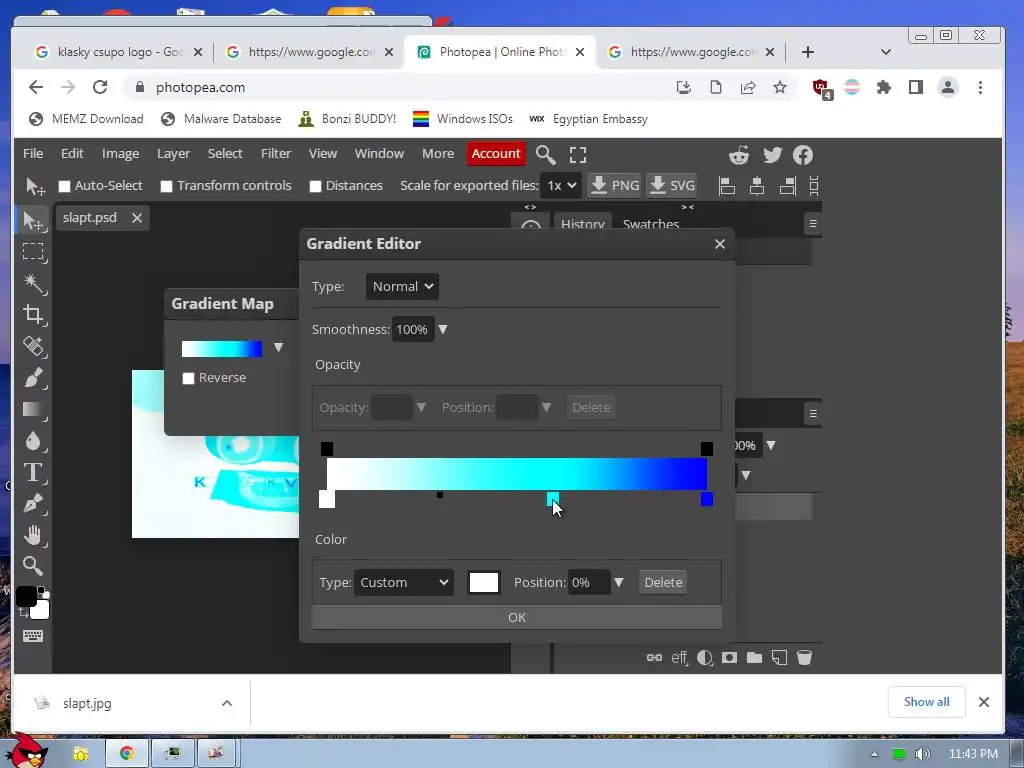Select the Hand tool
Viewport: 1024px width, 768px height.
(33, 535)
